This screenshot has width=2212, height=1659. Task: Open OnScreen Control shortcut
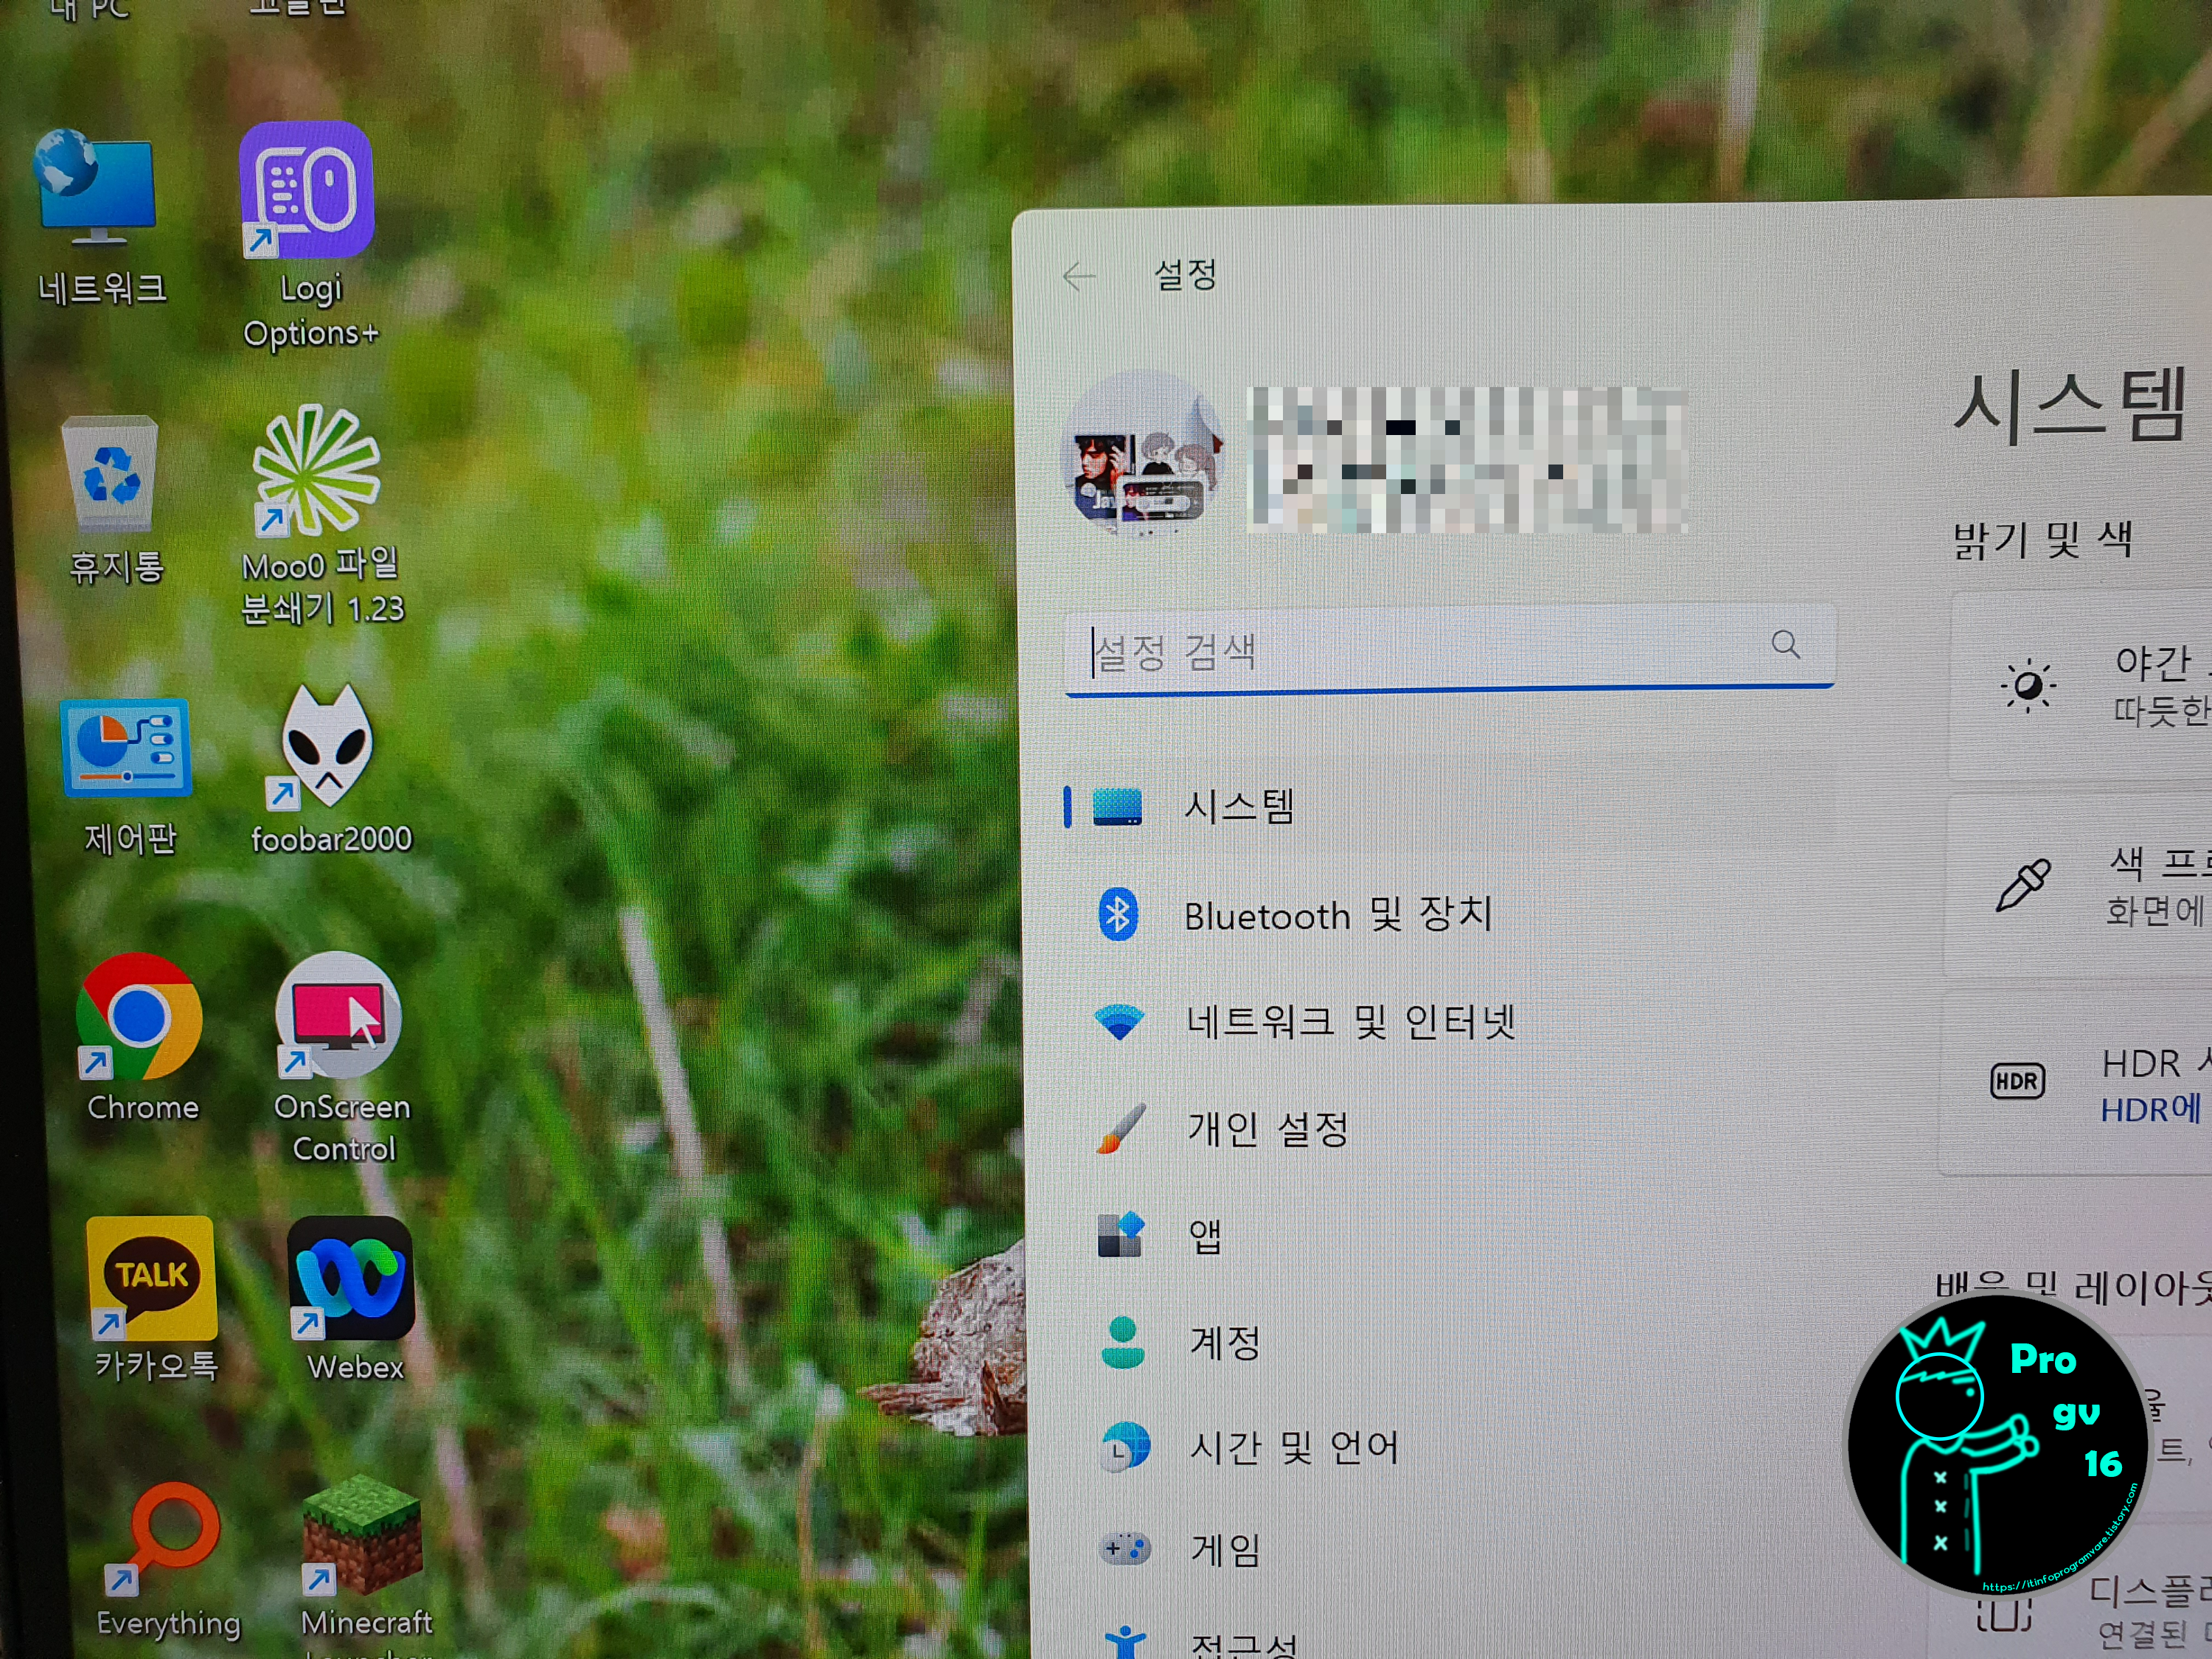[x=339, y=1016]
